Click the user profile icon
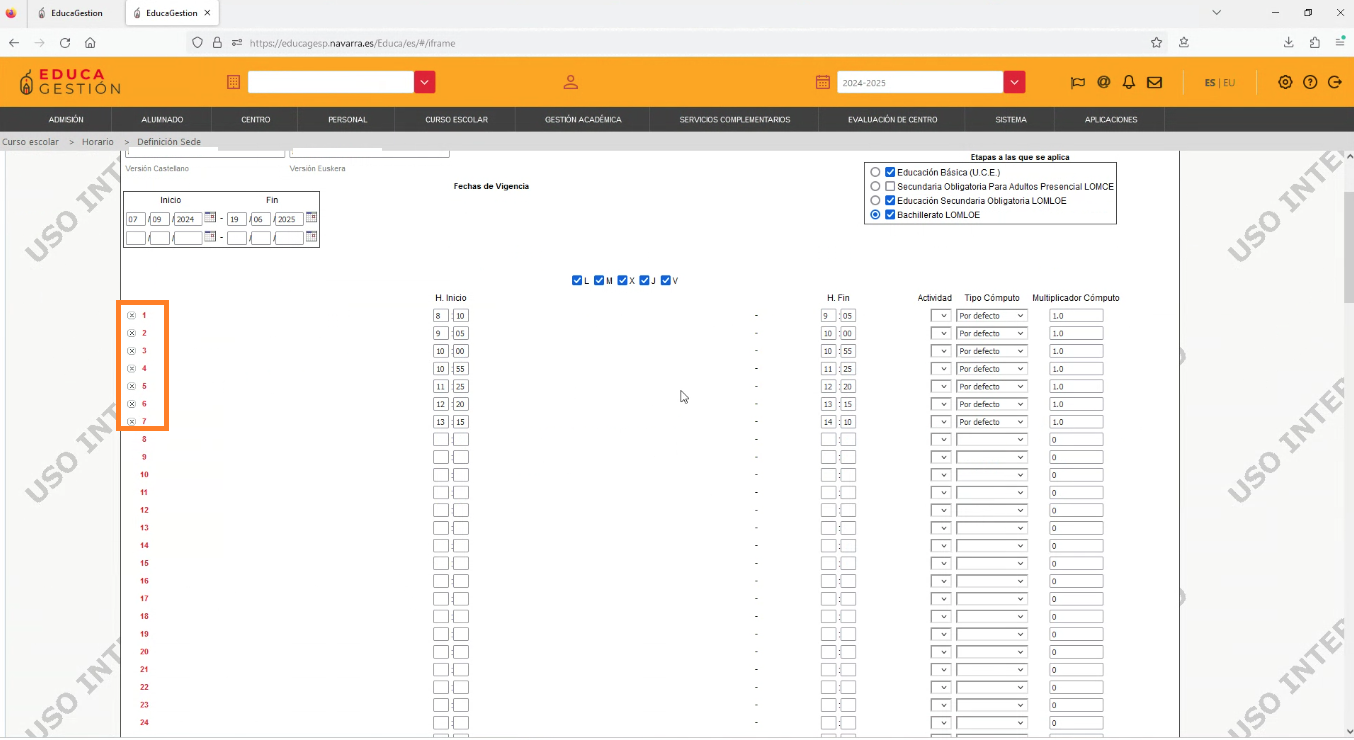The width and height of the screenshot is (1354, 740). point(571,82)
